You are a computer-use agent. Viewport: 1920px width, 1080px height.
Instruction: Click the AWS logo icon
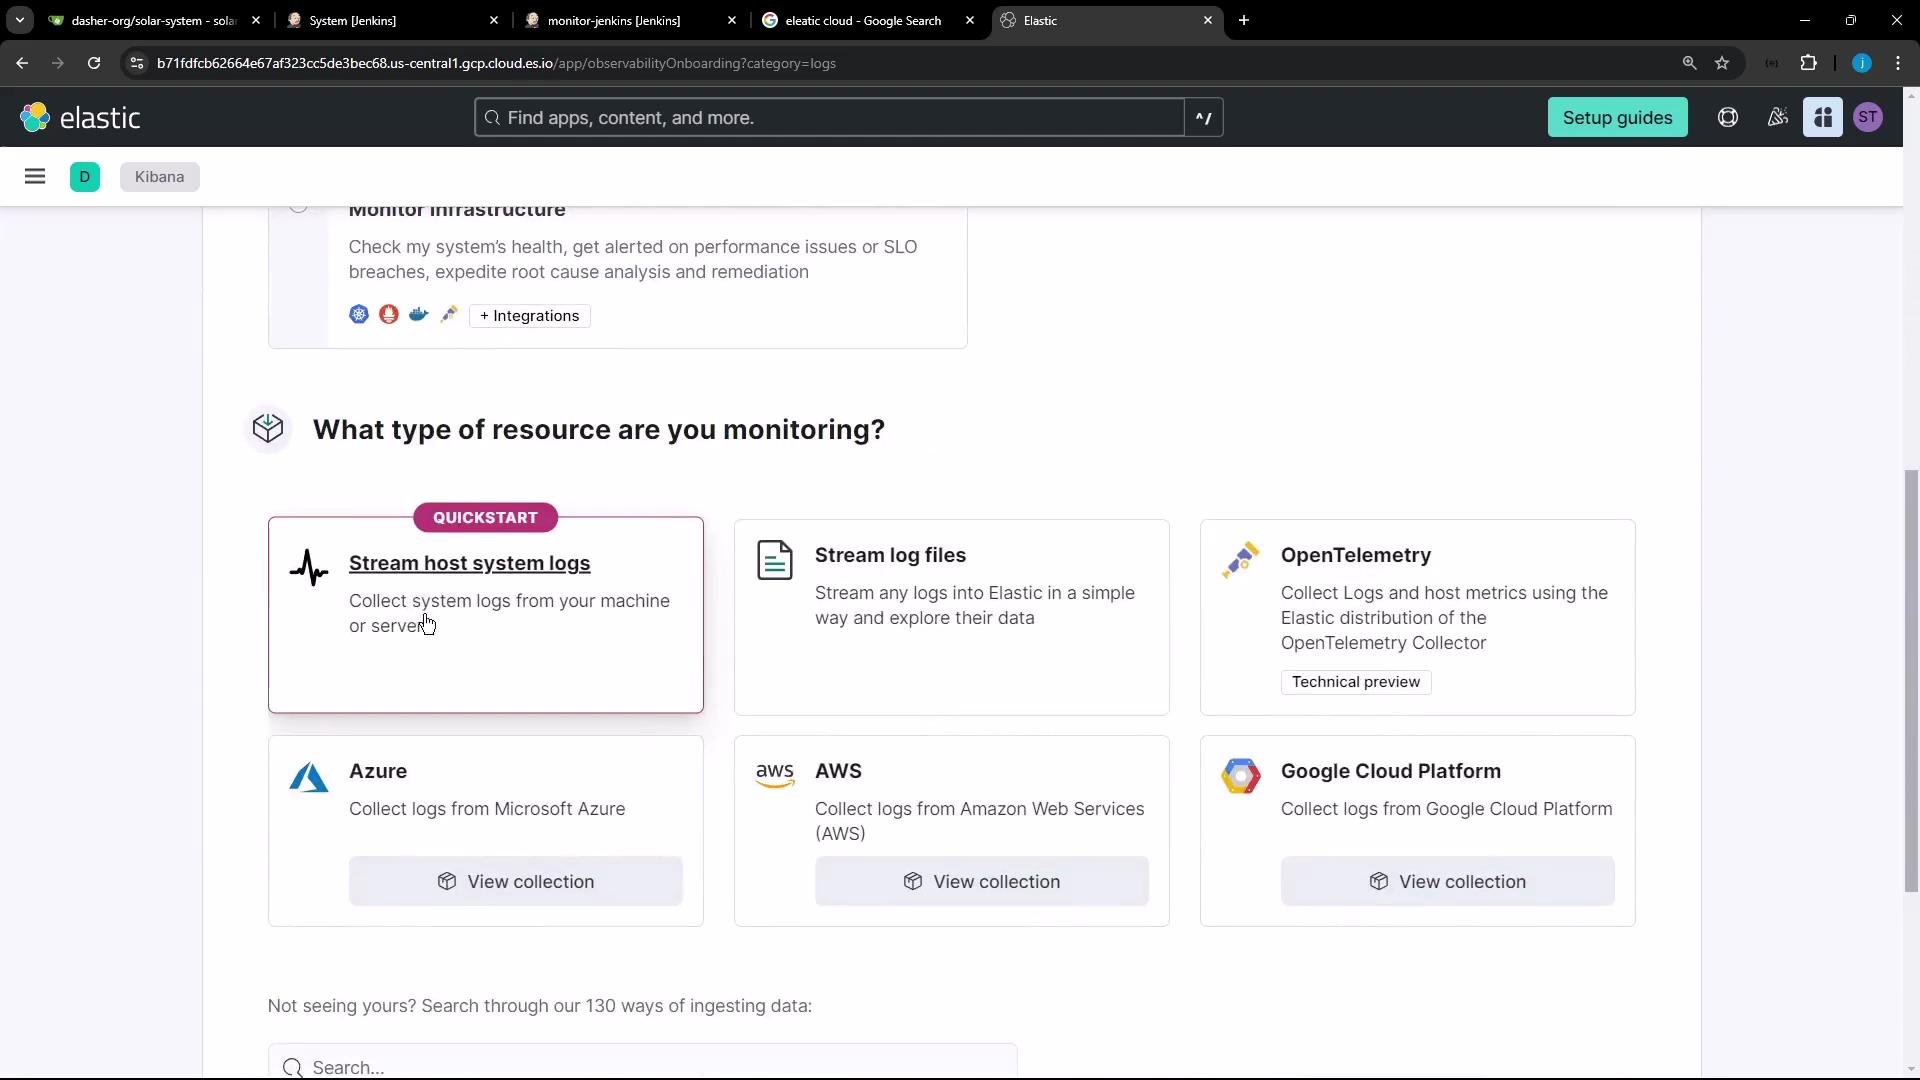[775, 776]
